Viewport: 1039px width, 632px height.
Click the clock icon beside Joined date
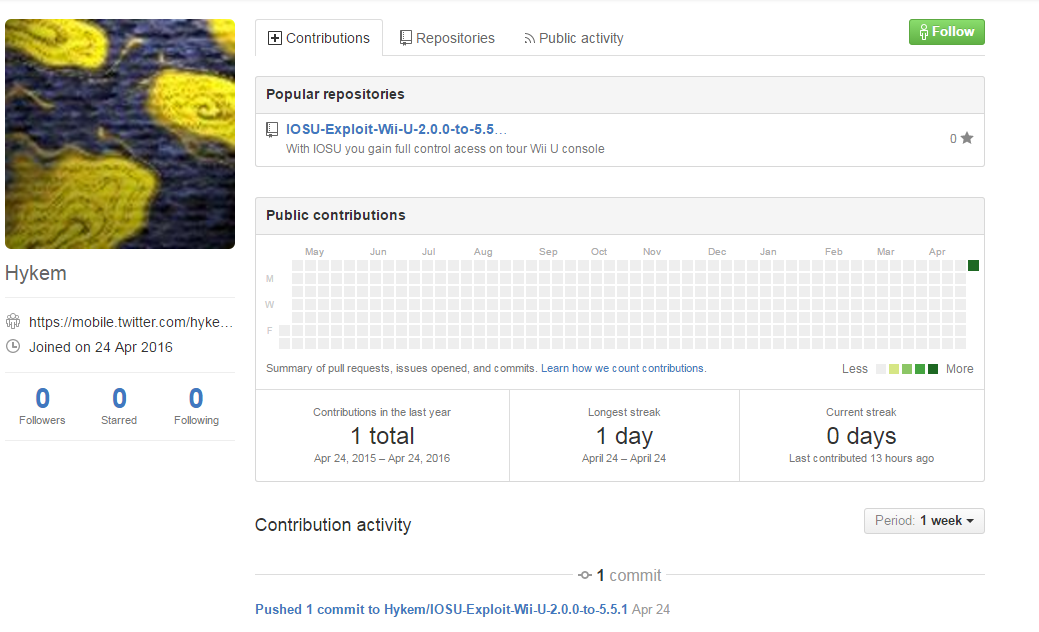(x=13, y=346)
